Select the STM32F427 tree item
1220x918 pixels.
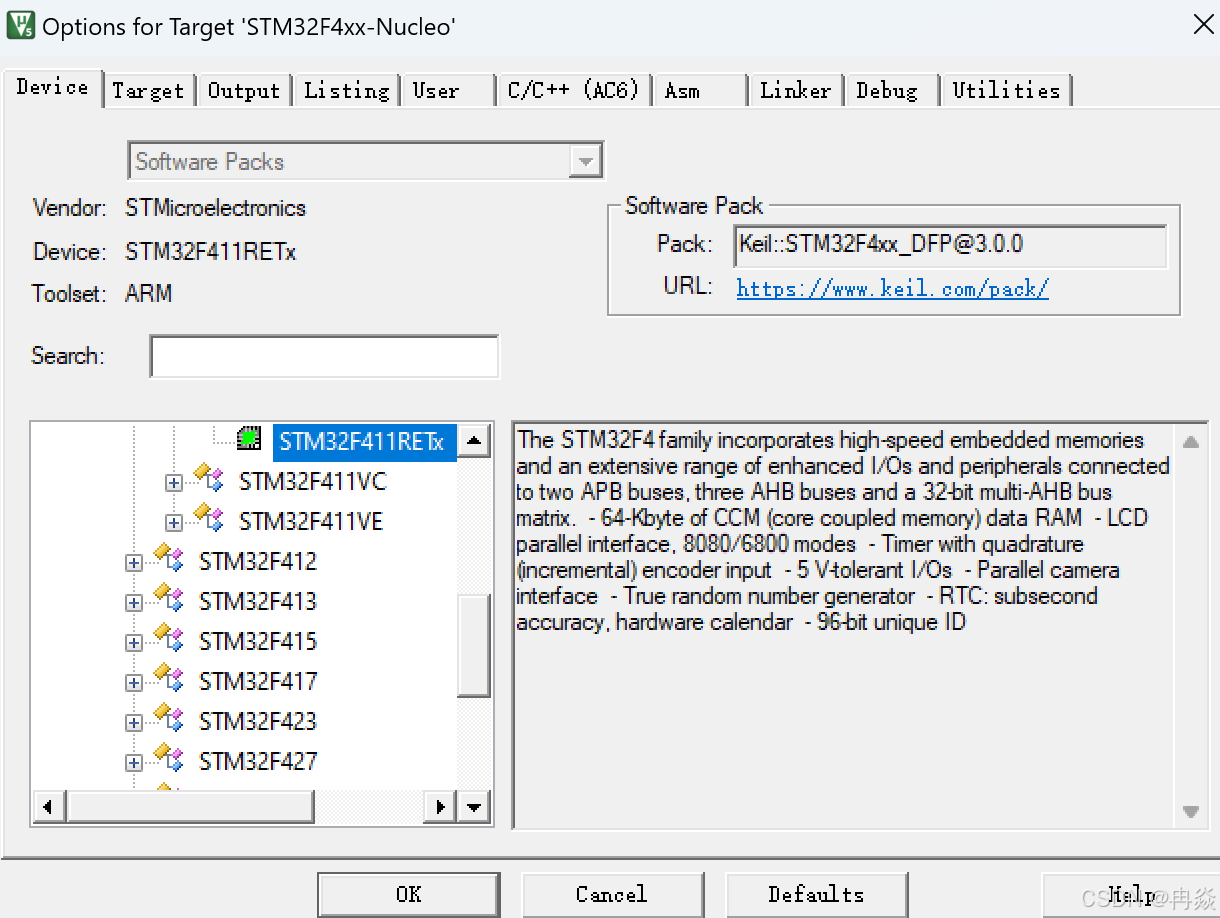pos(258,762)
